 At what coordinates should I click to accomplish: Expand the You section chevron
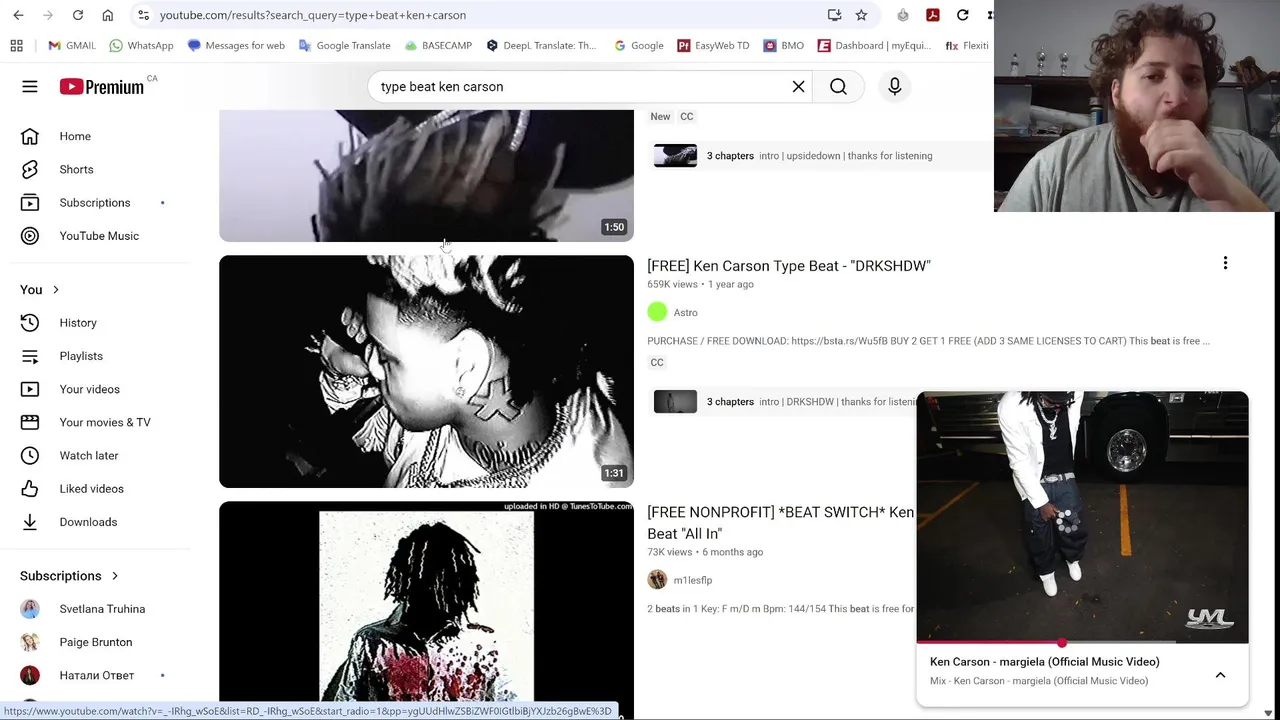(55, 290)
